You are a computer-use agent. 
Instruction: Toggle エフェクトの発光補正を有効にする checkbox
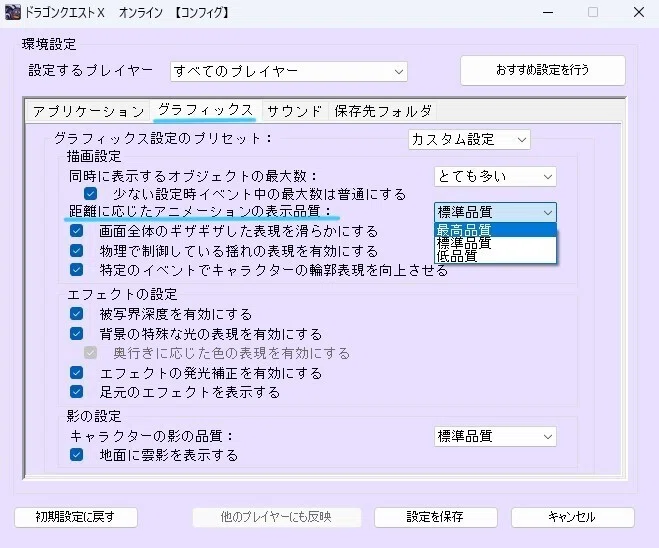pyautogui.click(x=76, y=373)
